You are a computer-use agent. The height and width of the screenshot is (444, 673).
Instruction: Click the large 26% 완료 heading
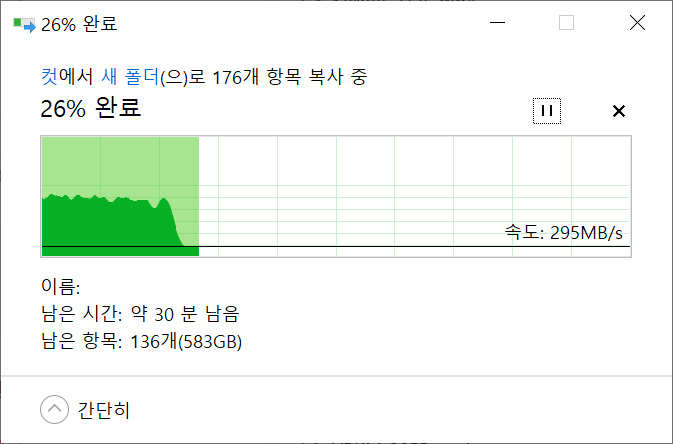pyautogui.click(x=91, y=108)
